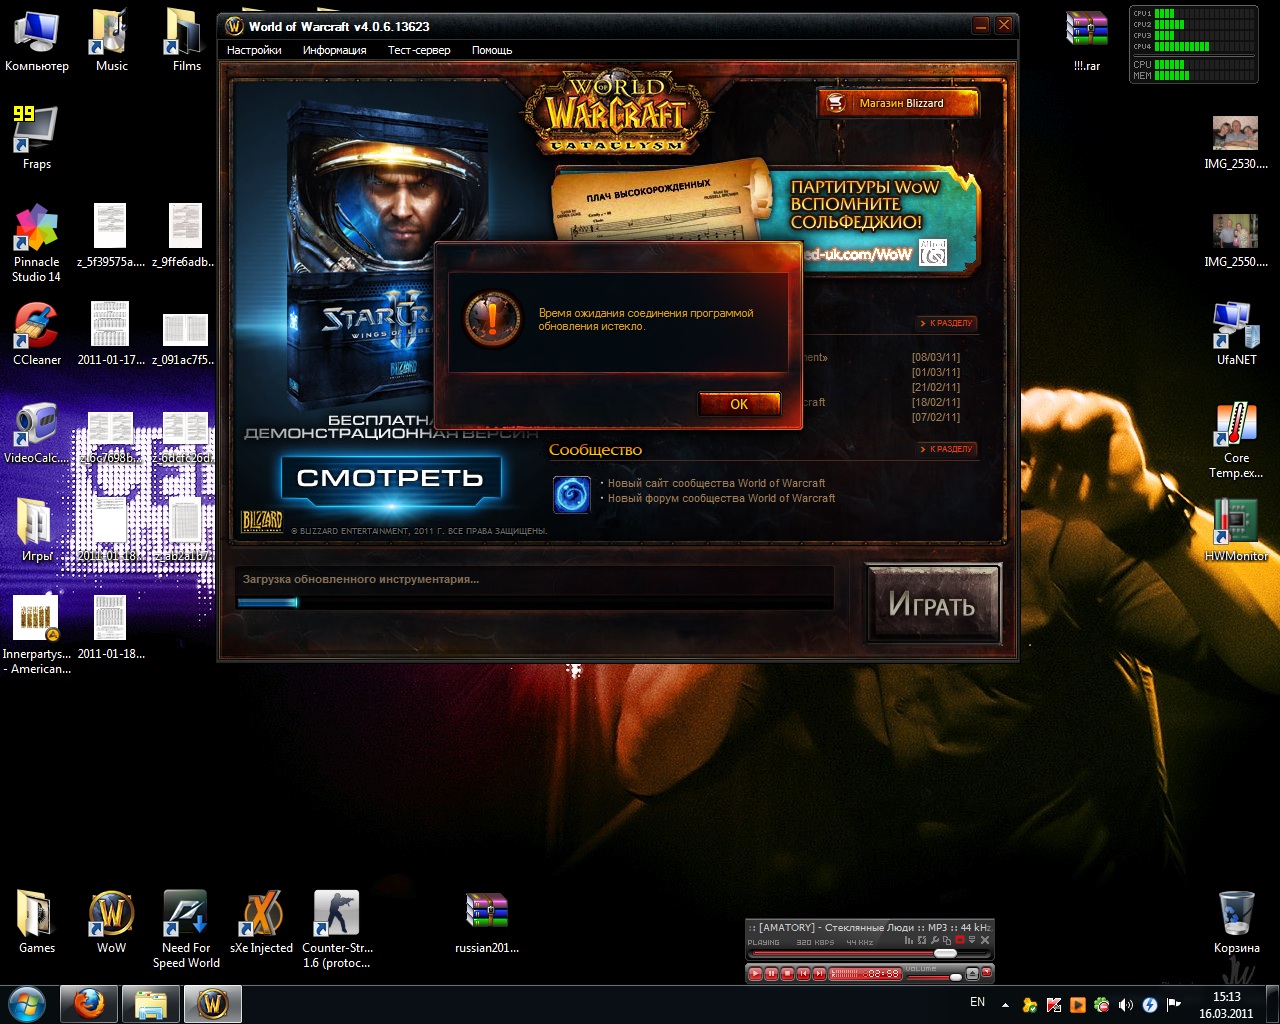This screenshot has height=1024, width=1280.
Task: Click the Windows Start button
Action: [27, 1004]
